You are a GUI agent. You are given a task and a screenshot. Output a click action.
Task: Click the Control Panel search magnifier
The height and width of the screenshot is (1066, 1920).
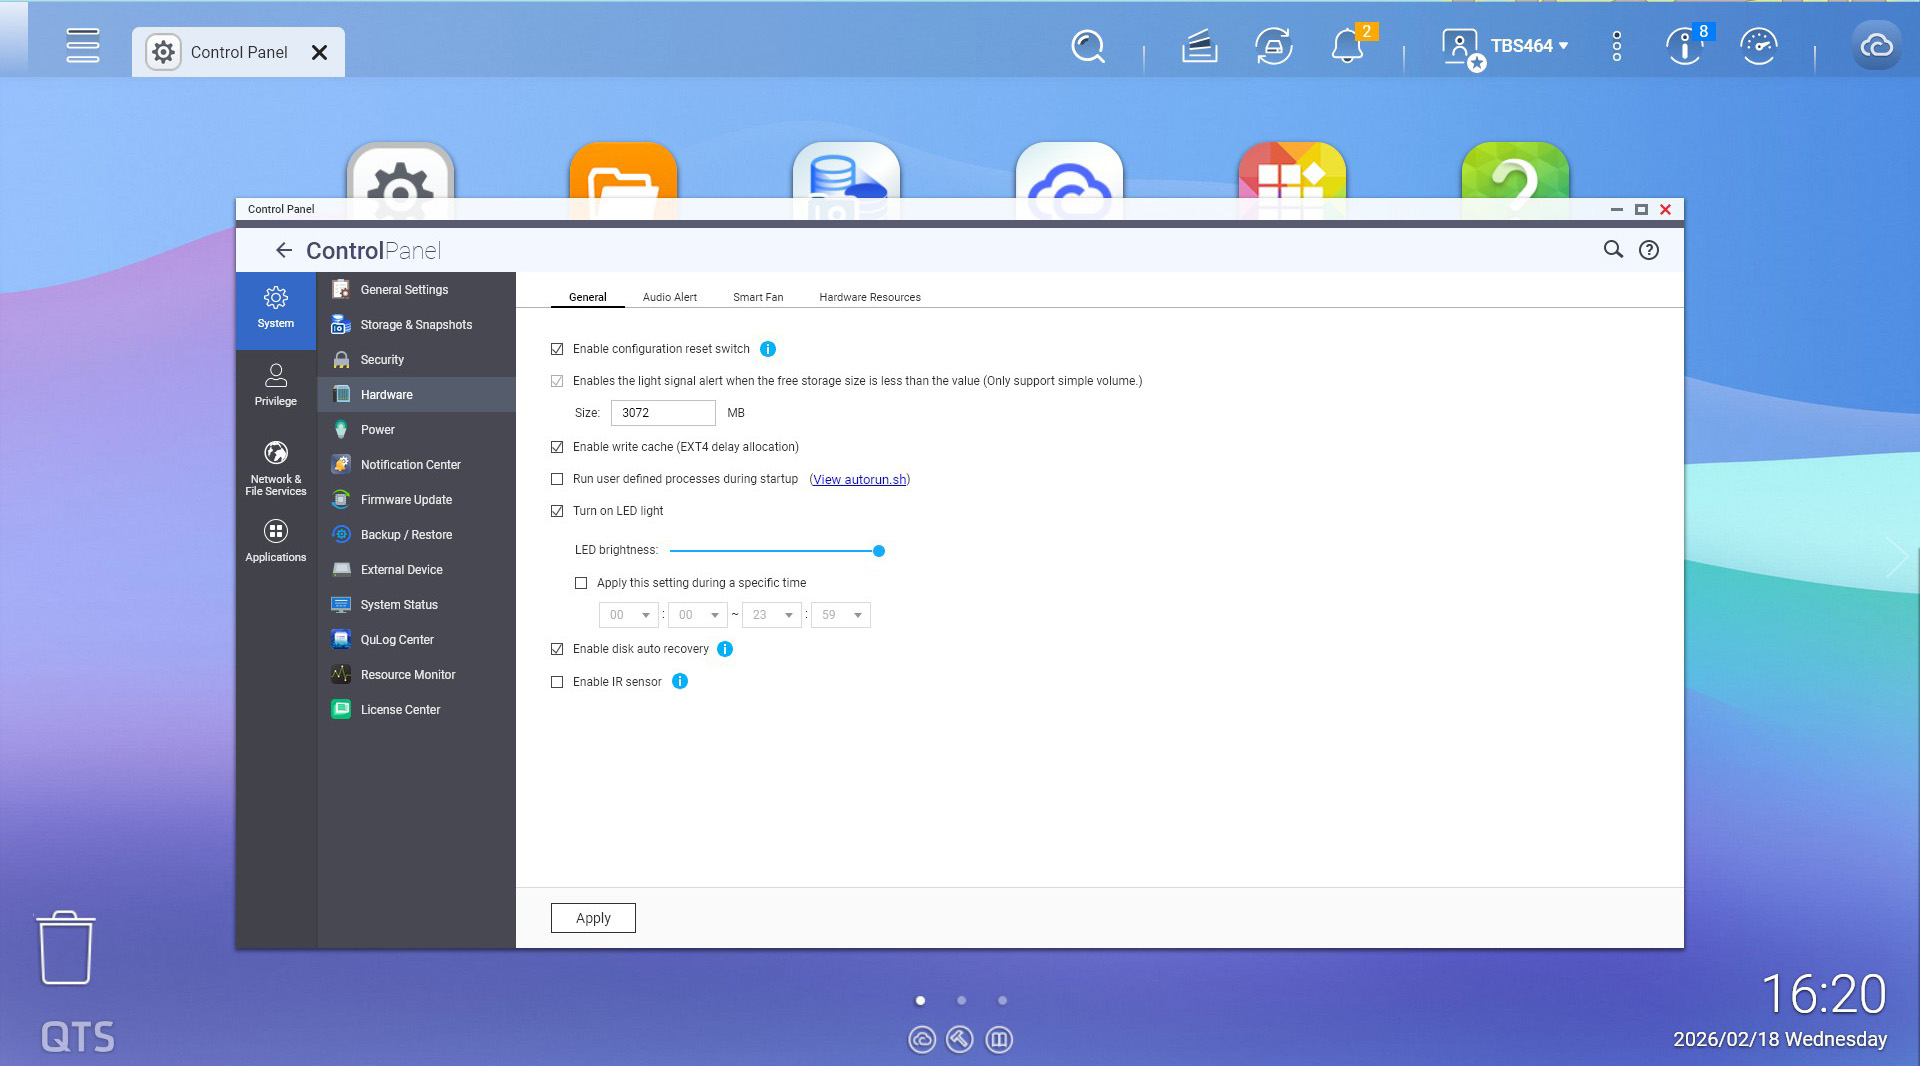[x=1613, y=250]
